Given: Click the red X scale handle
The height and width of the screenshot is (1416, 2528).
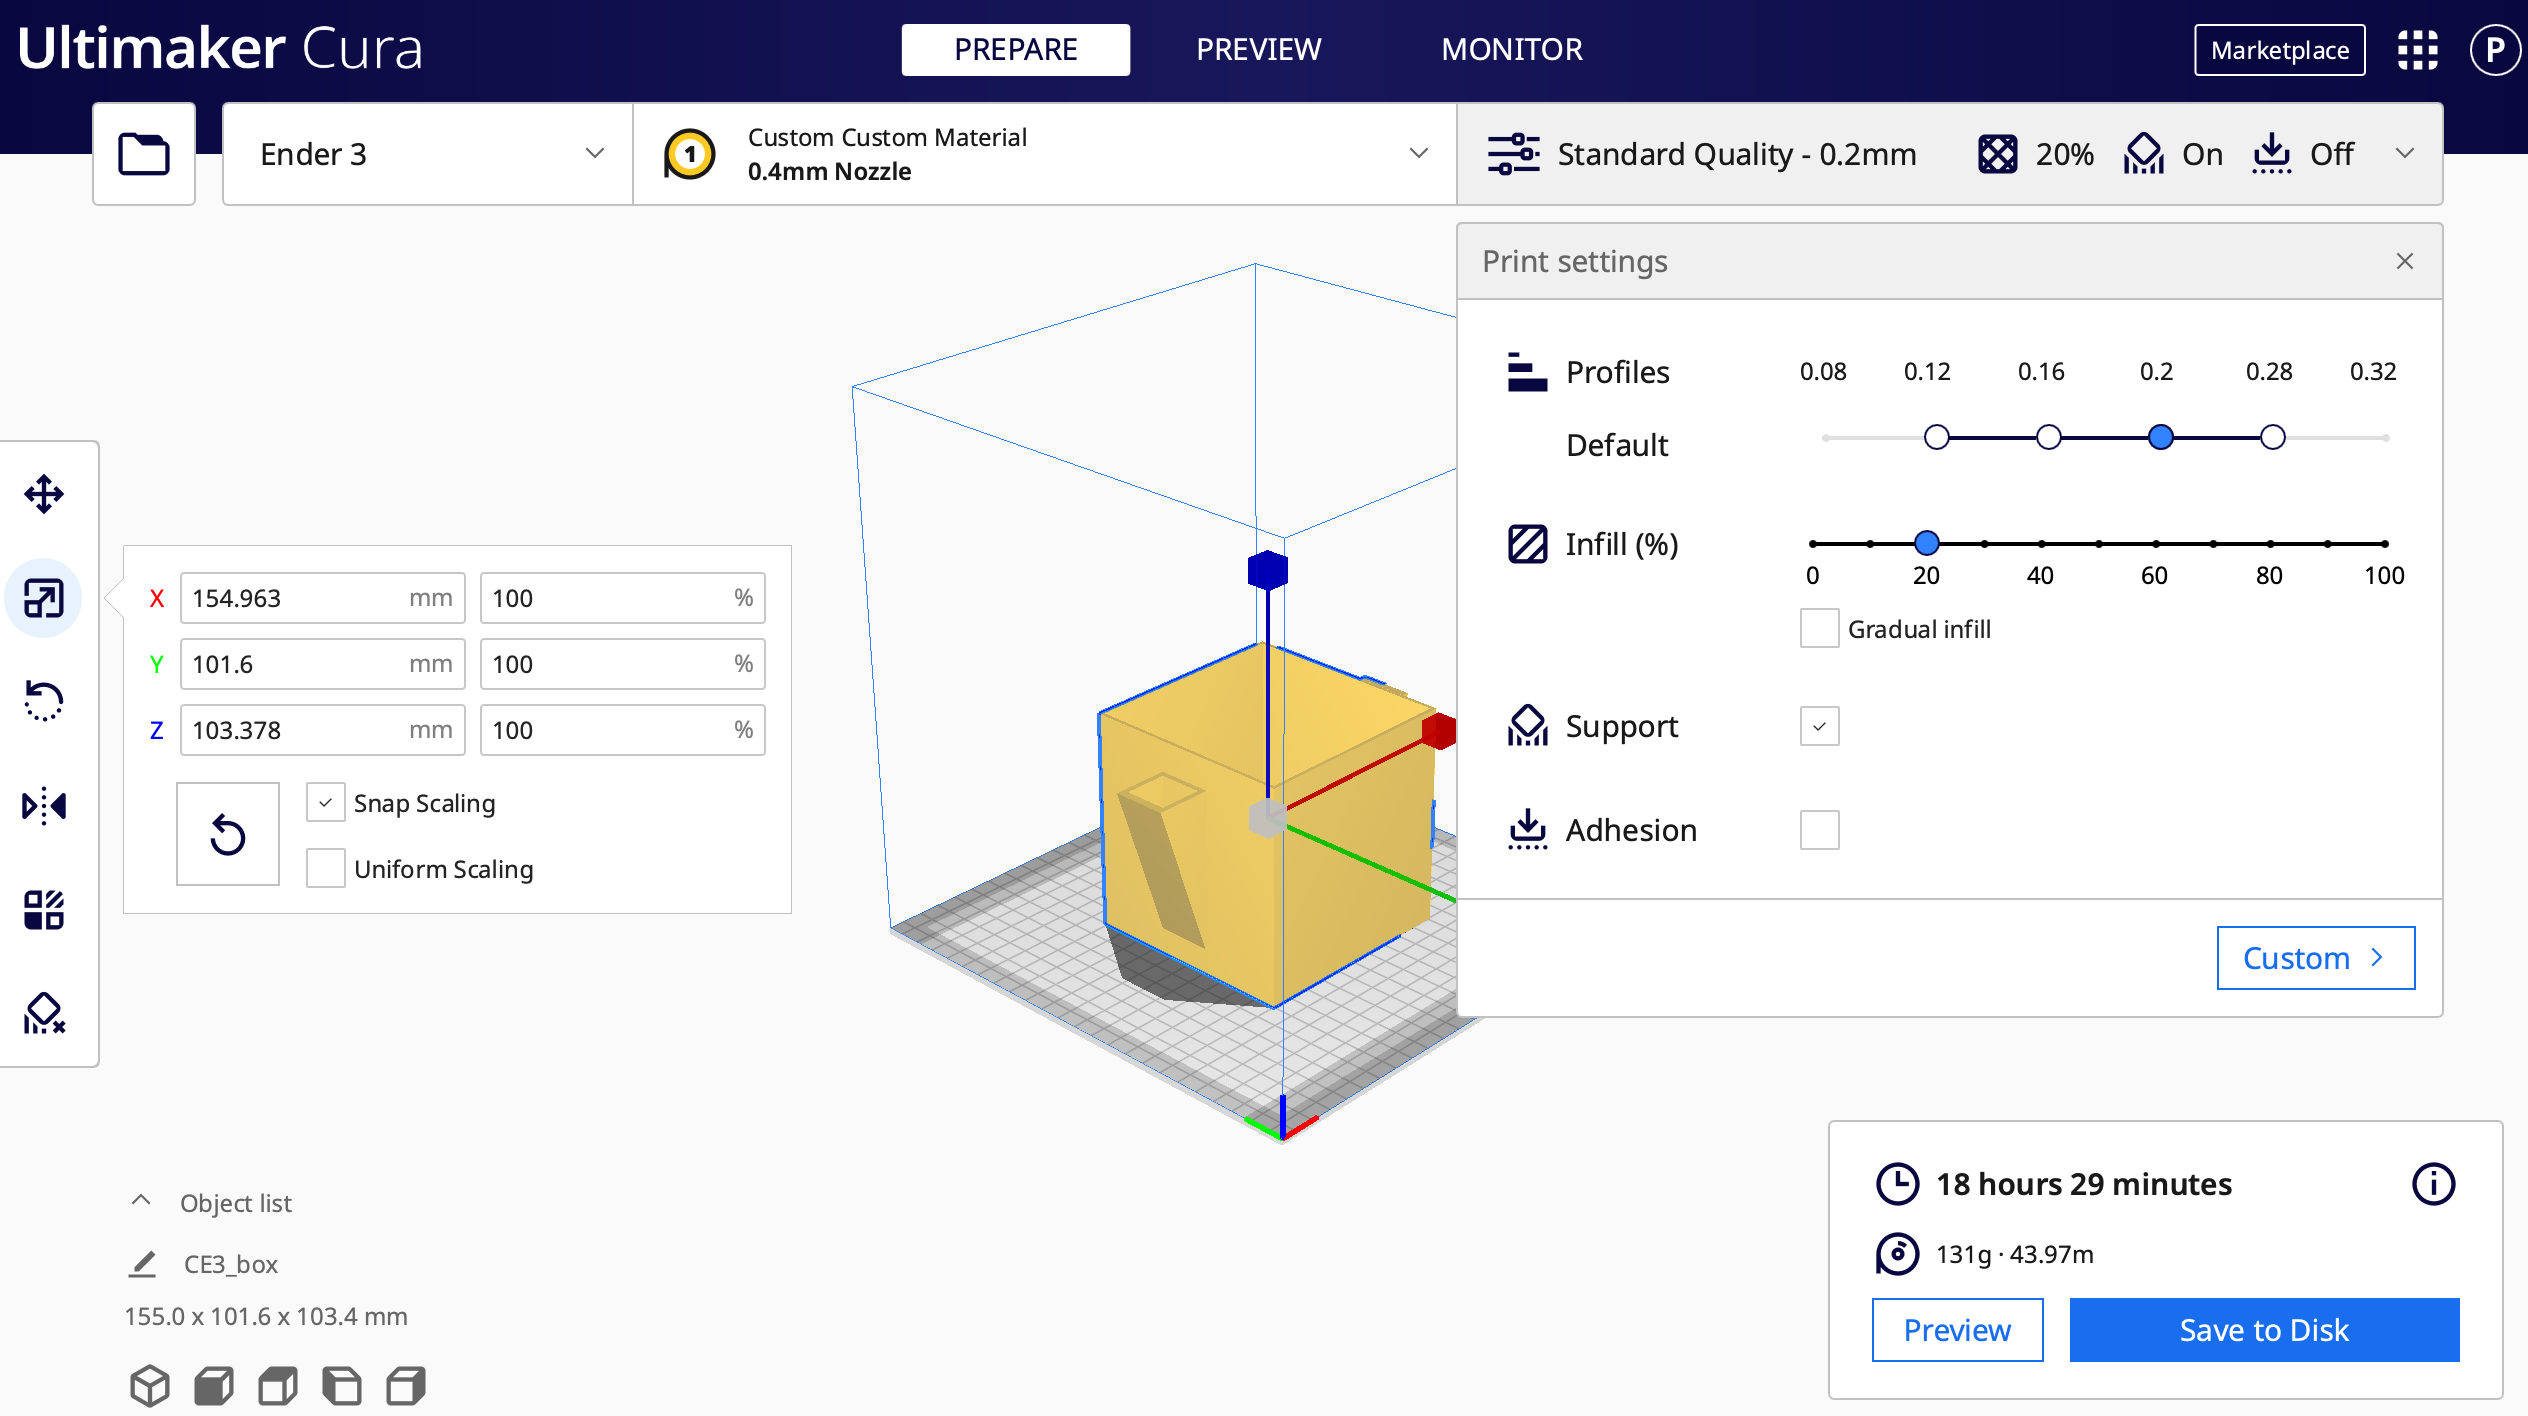Looking at the screenshot, I should tap(1438, 730).
